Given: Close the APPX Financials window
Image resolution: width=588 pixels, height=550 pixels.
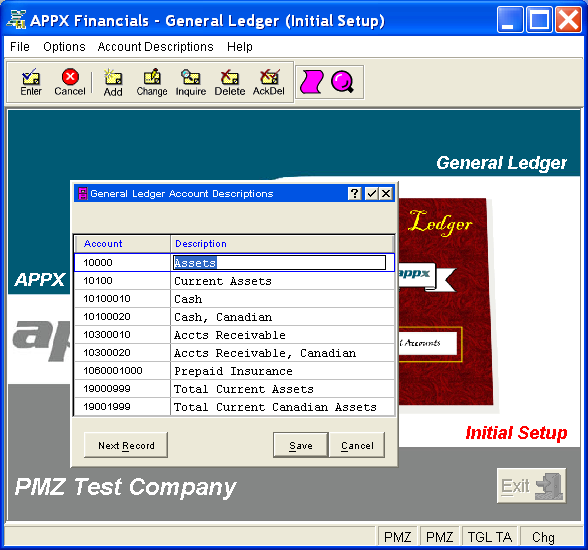Looking at the screenshot, I should pyautogui.click(x=568, y=19).
